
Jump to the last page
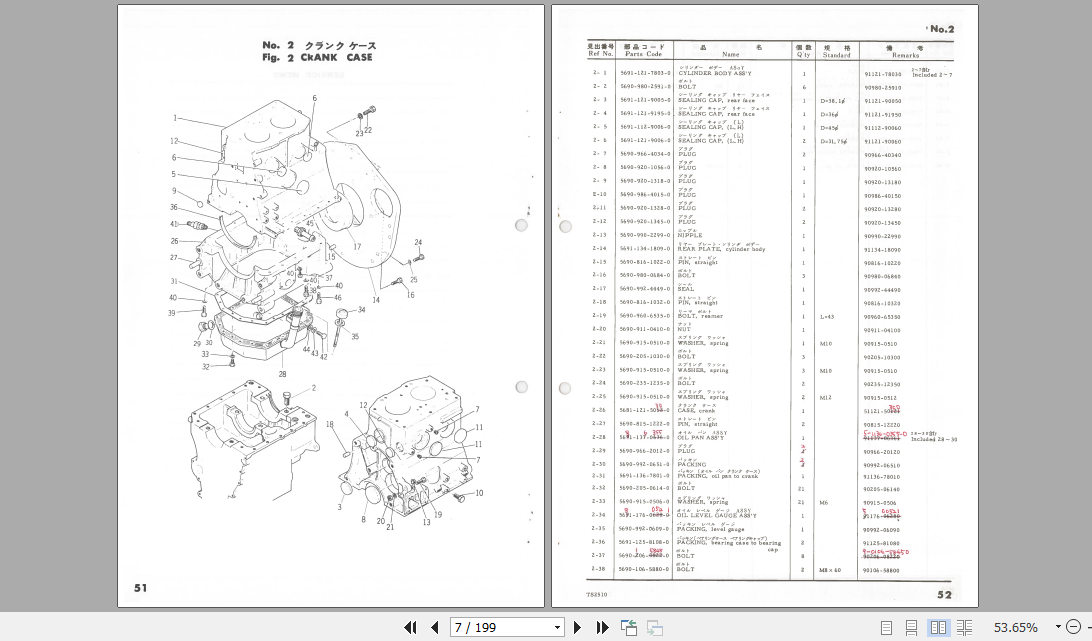pos(602,628)
